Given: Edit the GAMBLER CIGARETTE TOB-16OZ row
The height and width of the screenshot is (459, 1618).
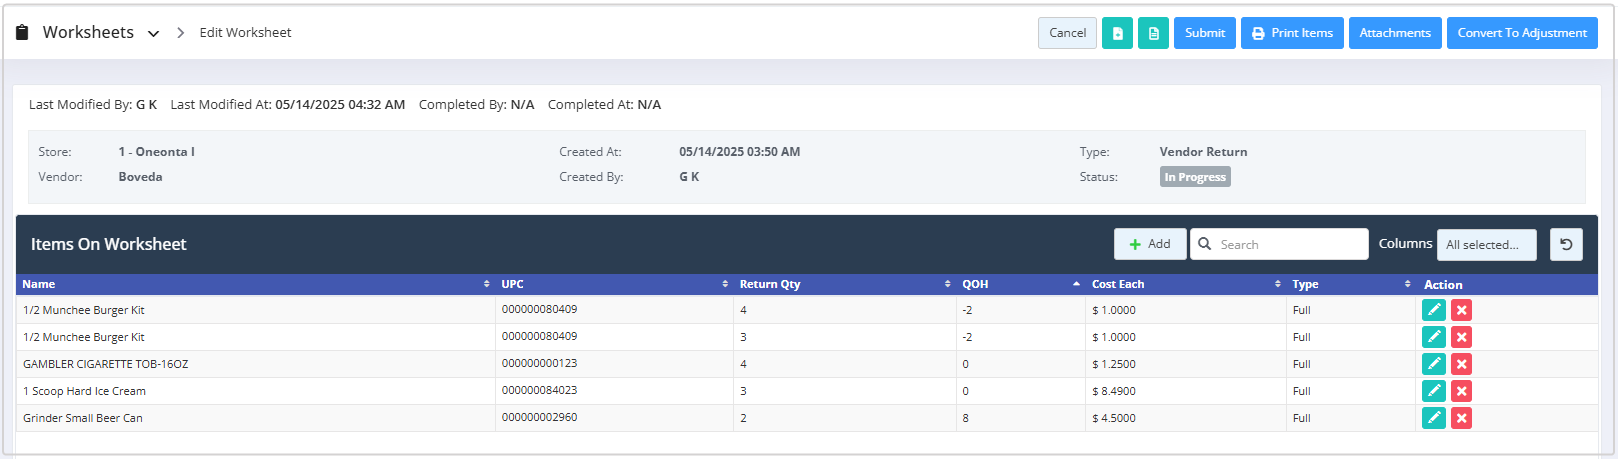Looking at the screenshot, I should click(x=1434, y=364).
